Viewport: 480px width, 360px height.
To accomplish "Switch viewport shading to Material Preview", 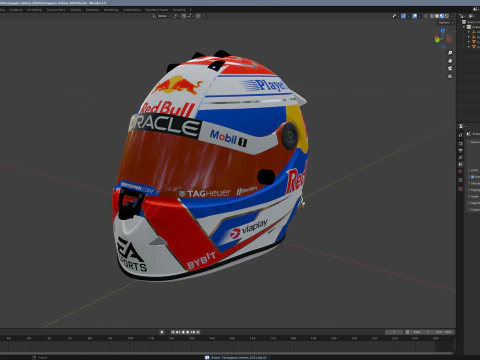I will pyautogui.click(x=442, y=16).
